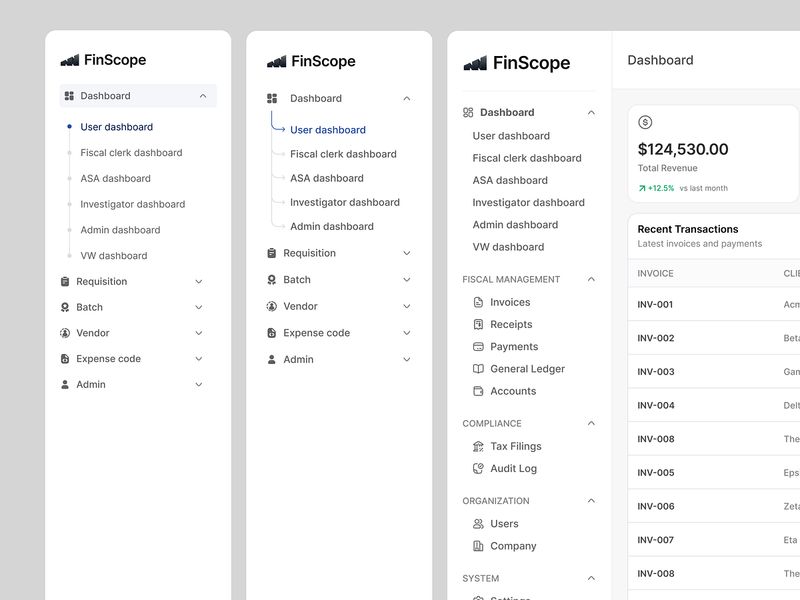Click Admin person icon in left sidebar
The width and height of the screenshot is (800, 600).
point(65,384)
